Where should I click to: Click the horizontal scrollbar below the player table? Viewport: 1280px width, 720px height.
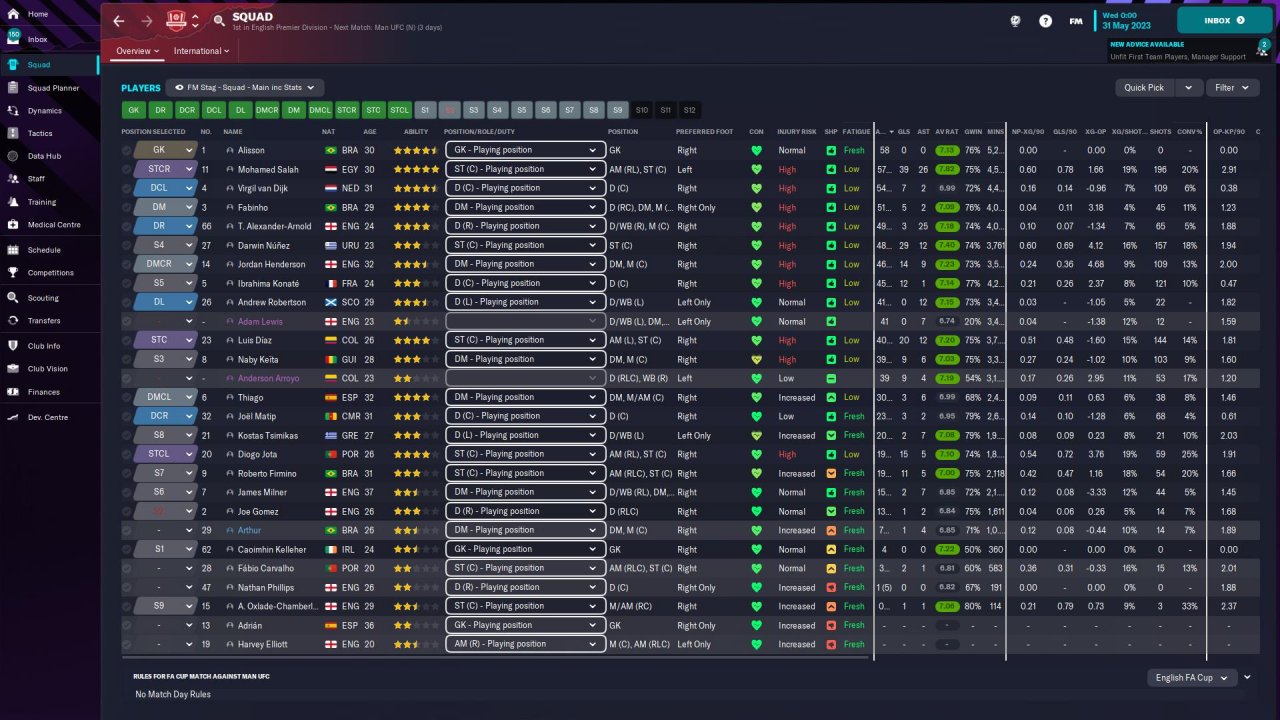(495, 658)
